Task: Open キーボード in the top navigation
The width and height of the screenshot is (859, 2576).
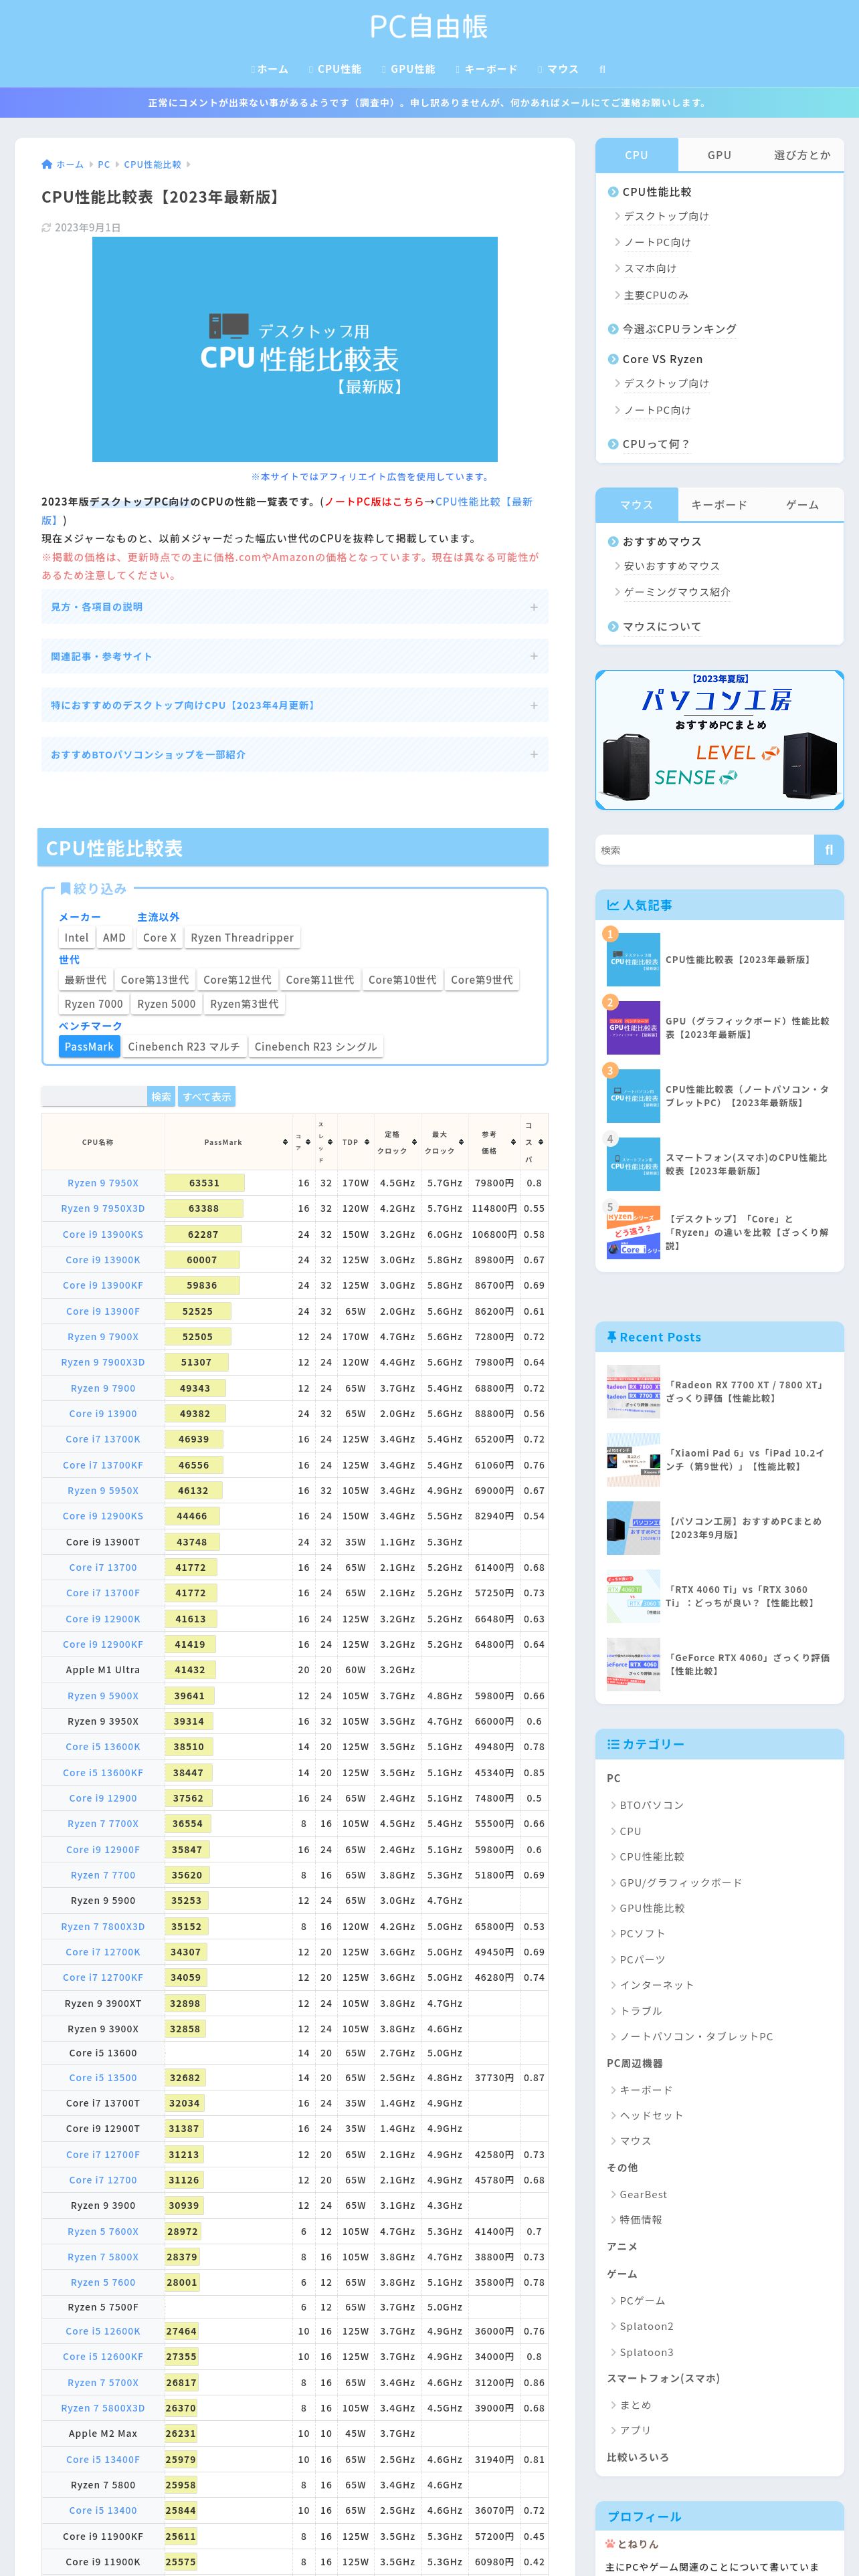Action: (x=486, y=69)
